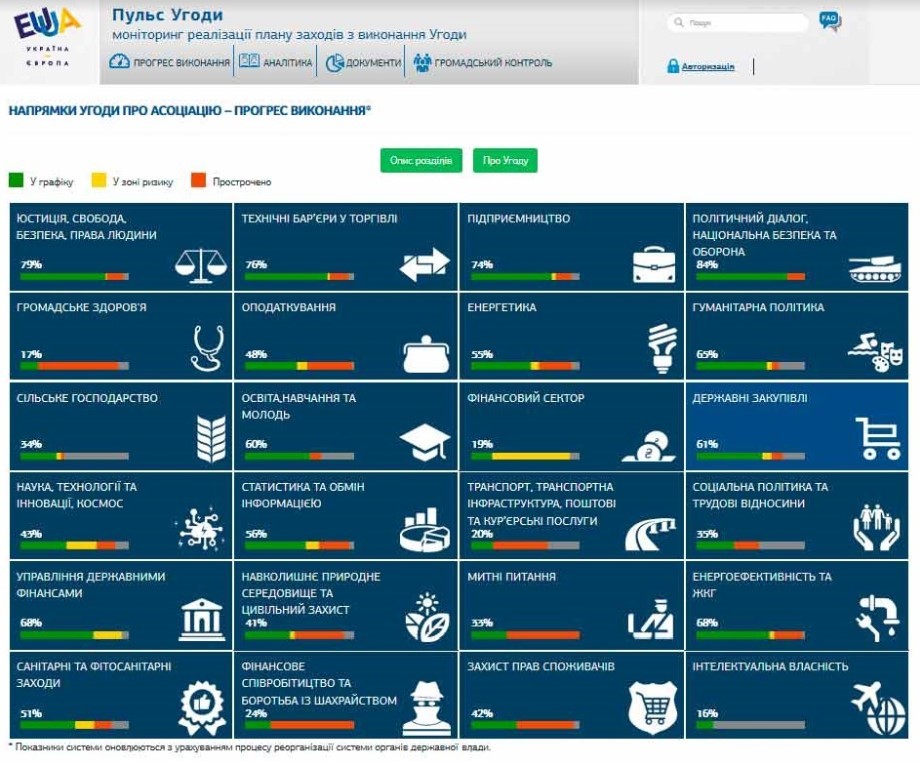
Task: Click the bank building icon for state finances
Action: [x=202, y=619]
